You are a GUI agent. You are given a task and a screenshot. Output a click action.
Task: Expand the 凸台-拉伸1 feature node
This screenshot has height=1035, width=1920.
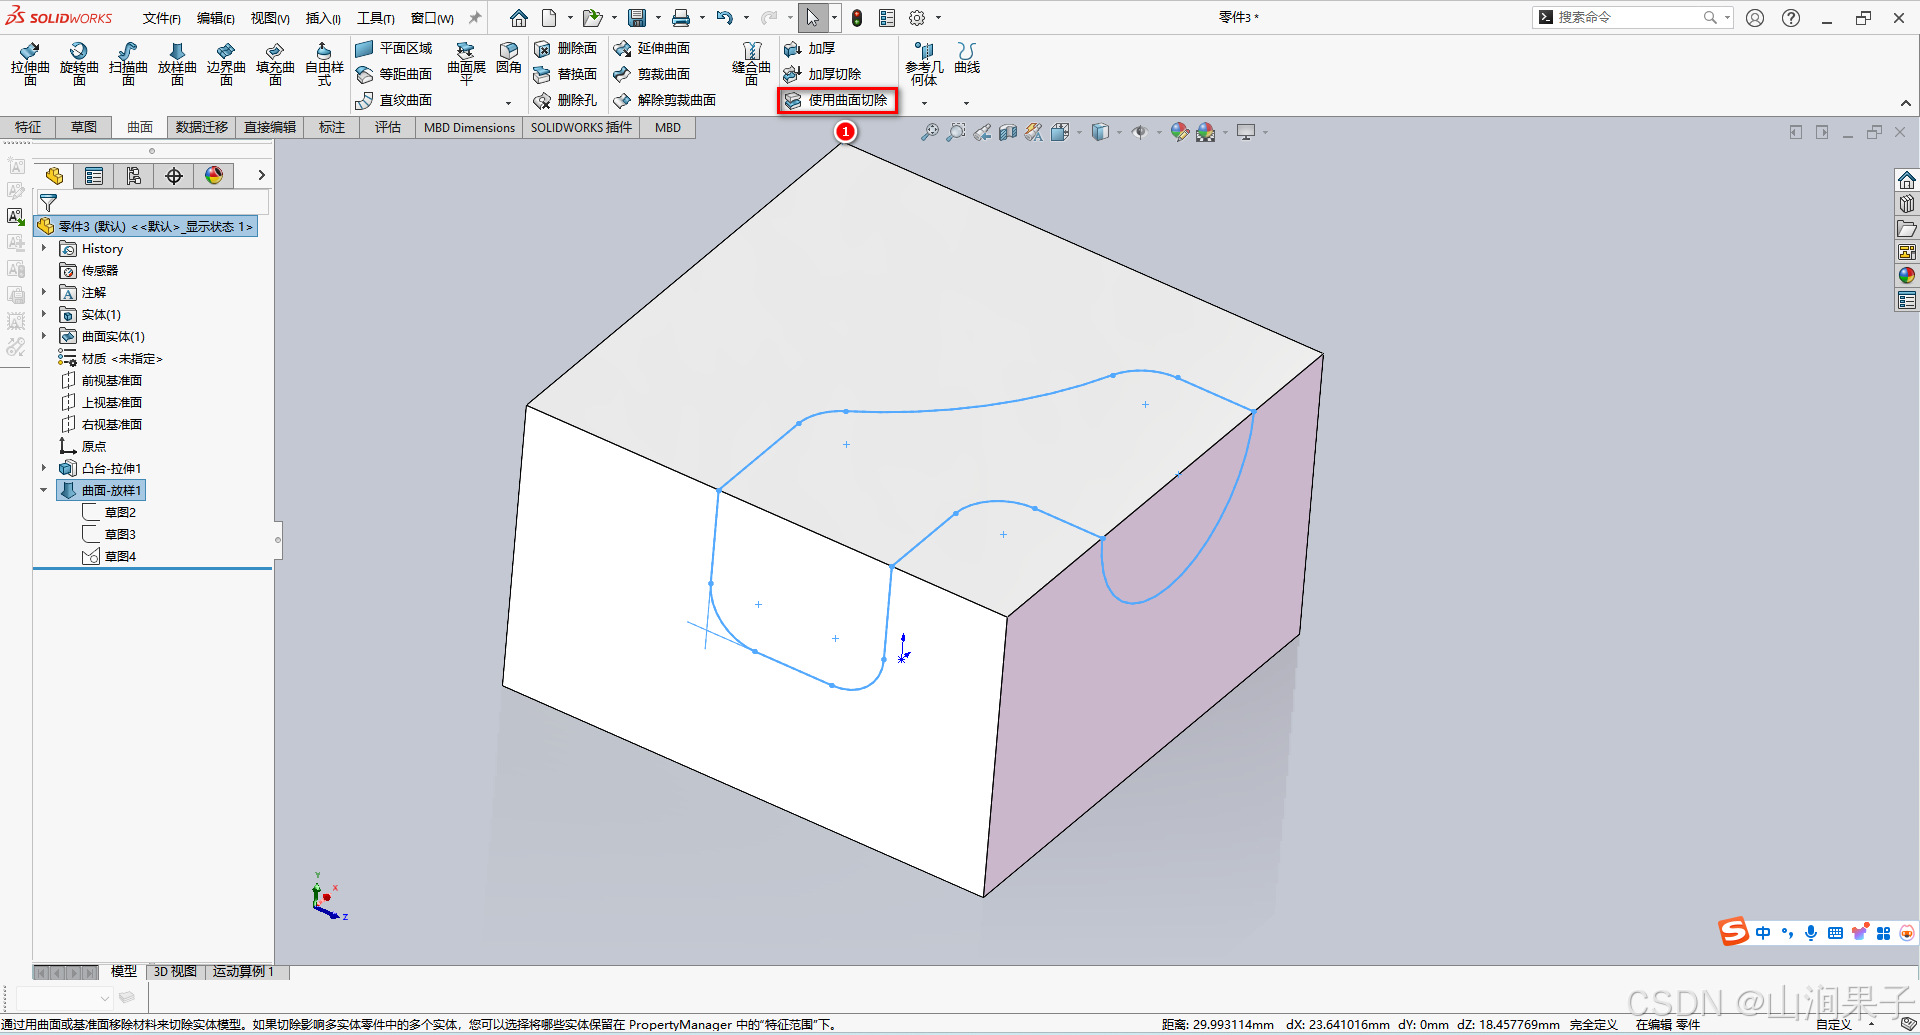point(44,468)
